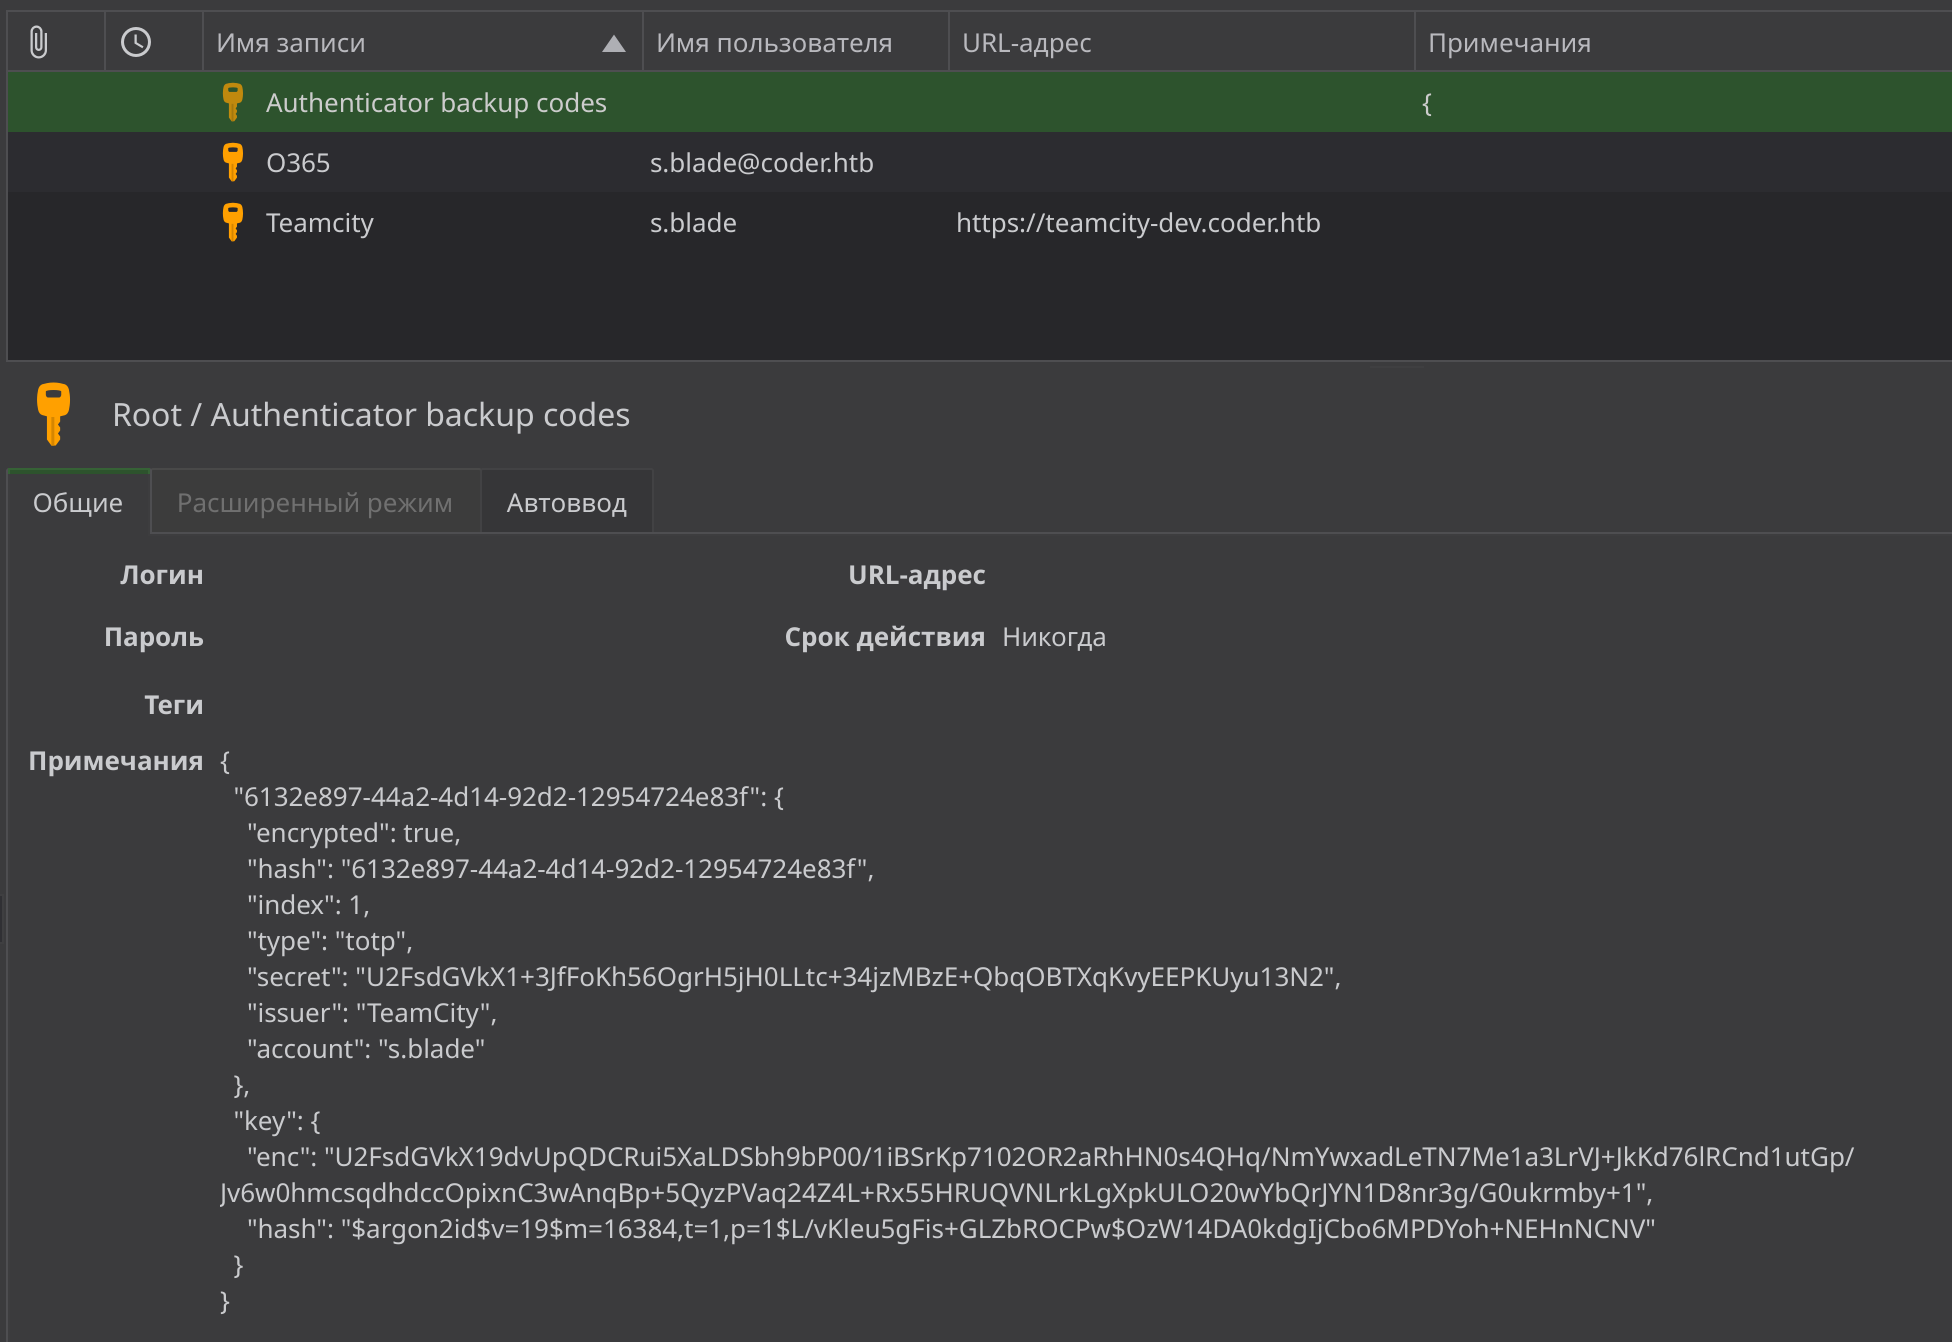Screen dimensions: 1952x1342
Task: Click the Срок действия label
Action: click(x=885, y=637)
